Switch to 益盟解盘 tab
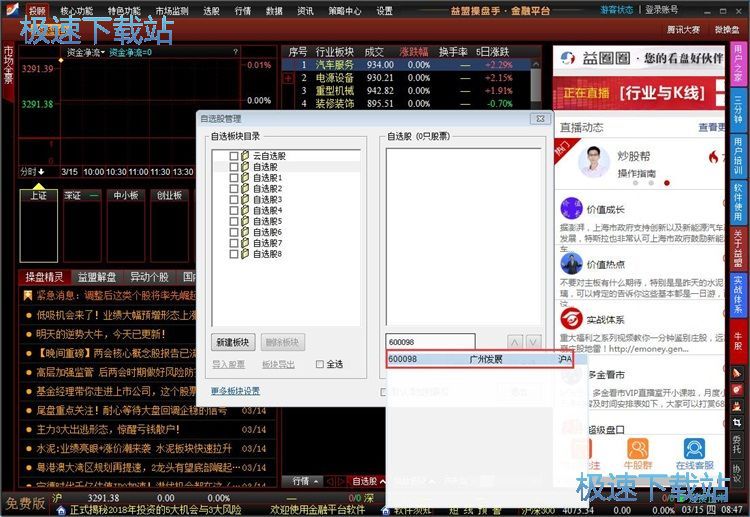The image size is (750, 517). [97, 277]
